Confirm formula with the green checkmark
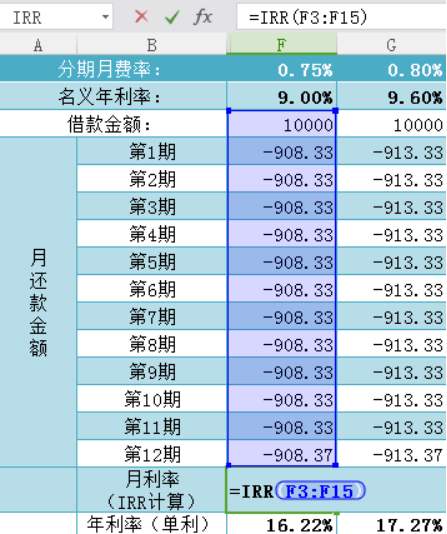The height and width of the screenshot is (534, 447). click(172, 16)
